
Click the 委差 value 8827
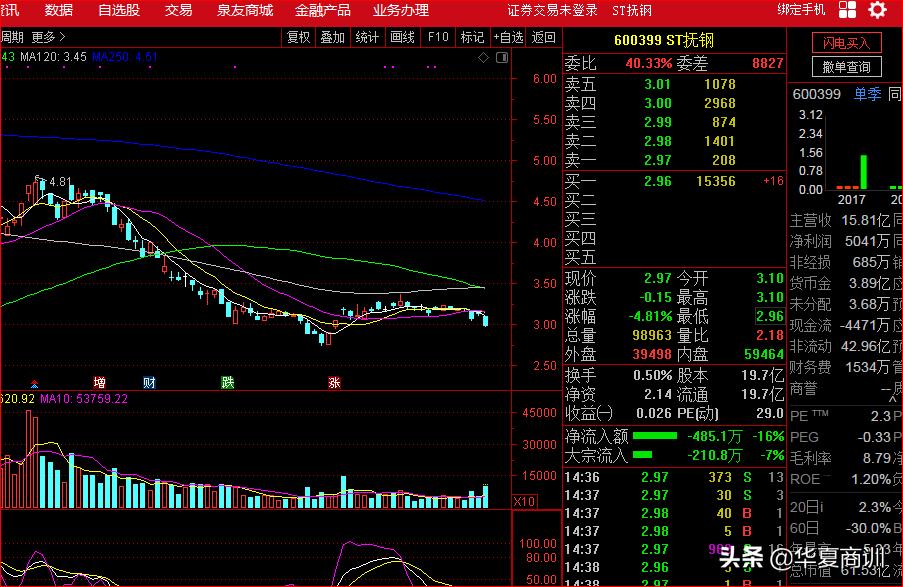[x=768, y=63]
